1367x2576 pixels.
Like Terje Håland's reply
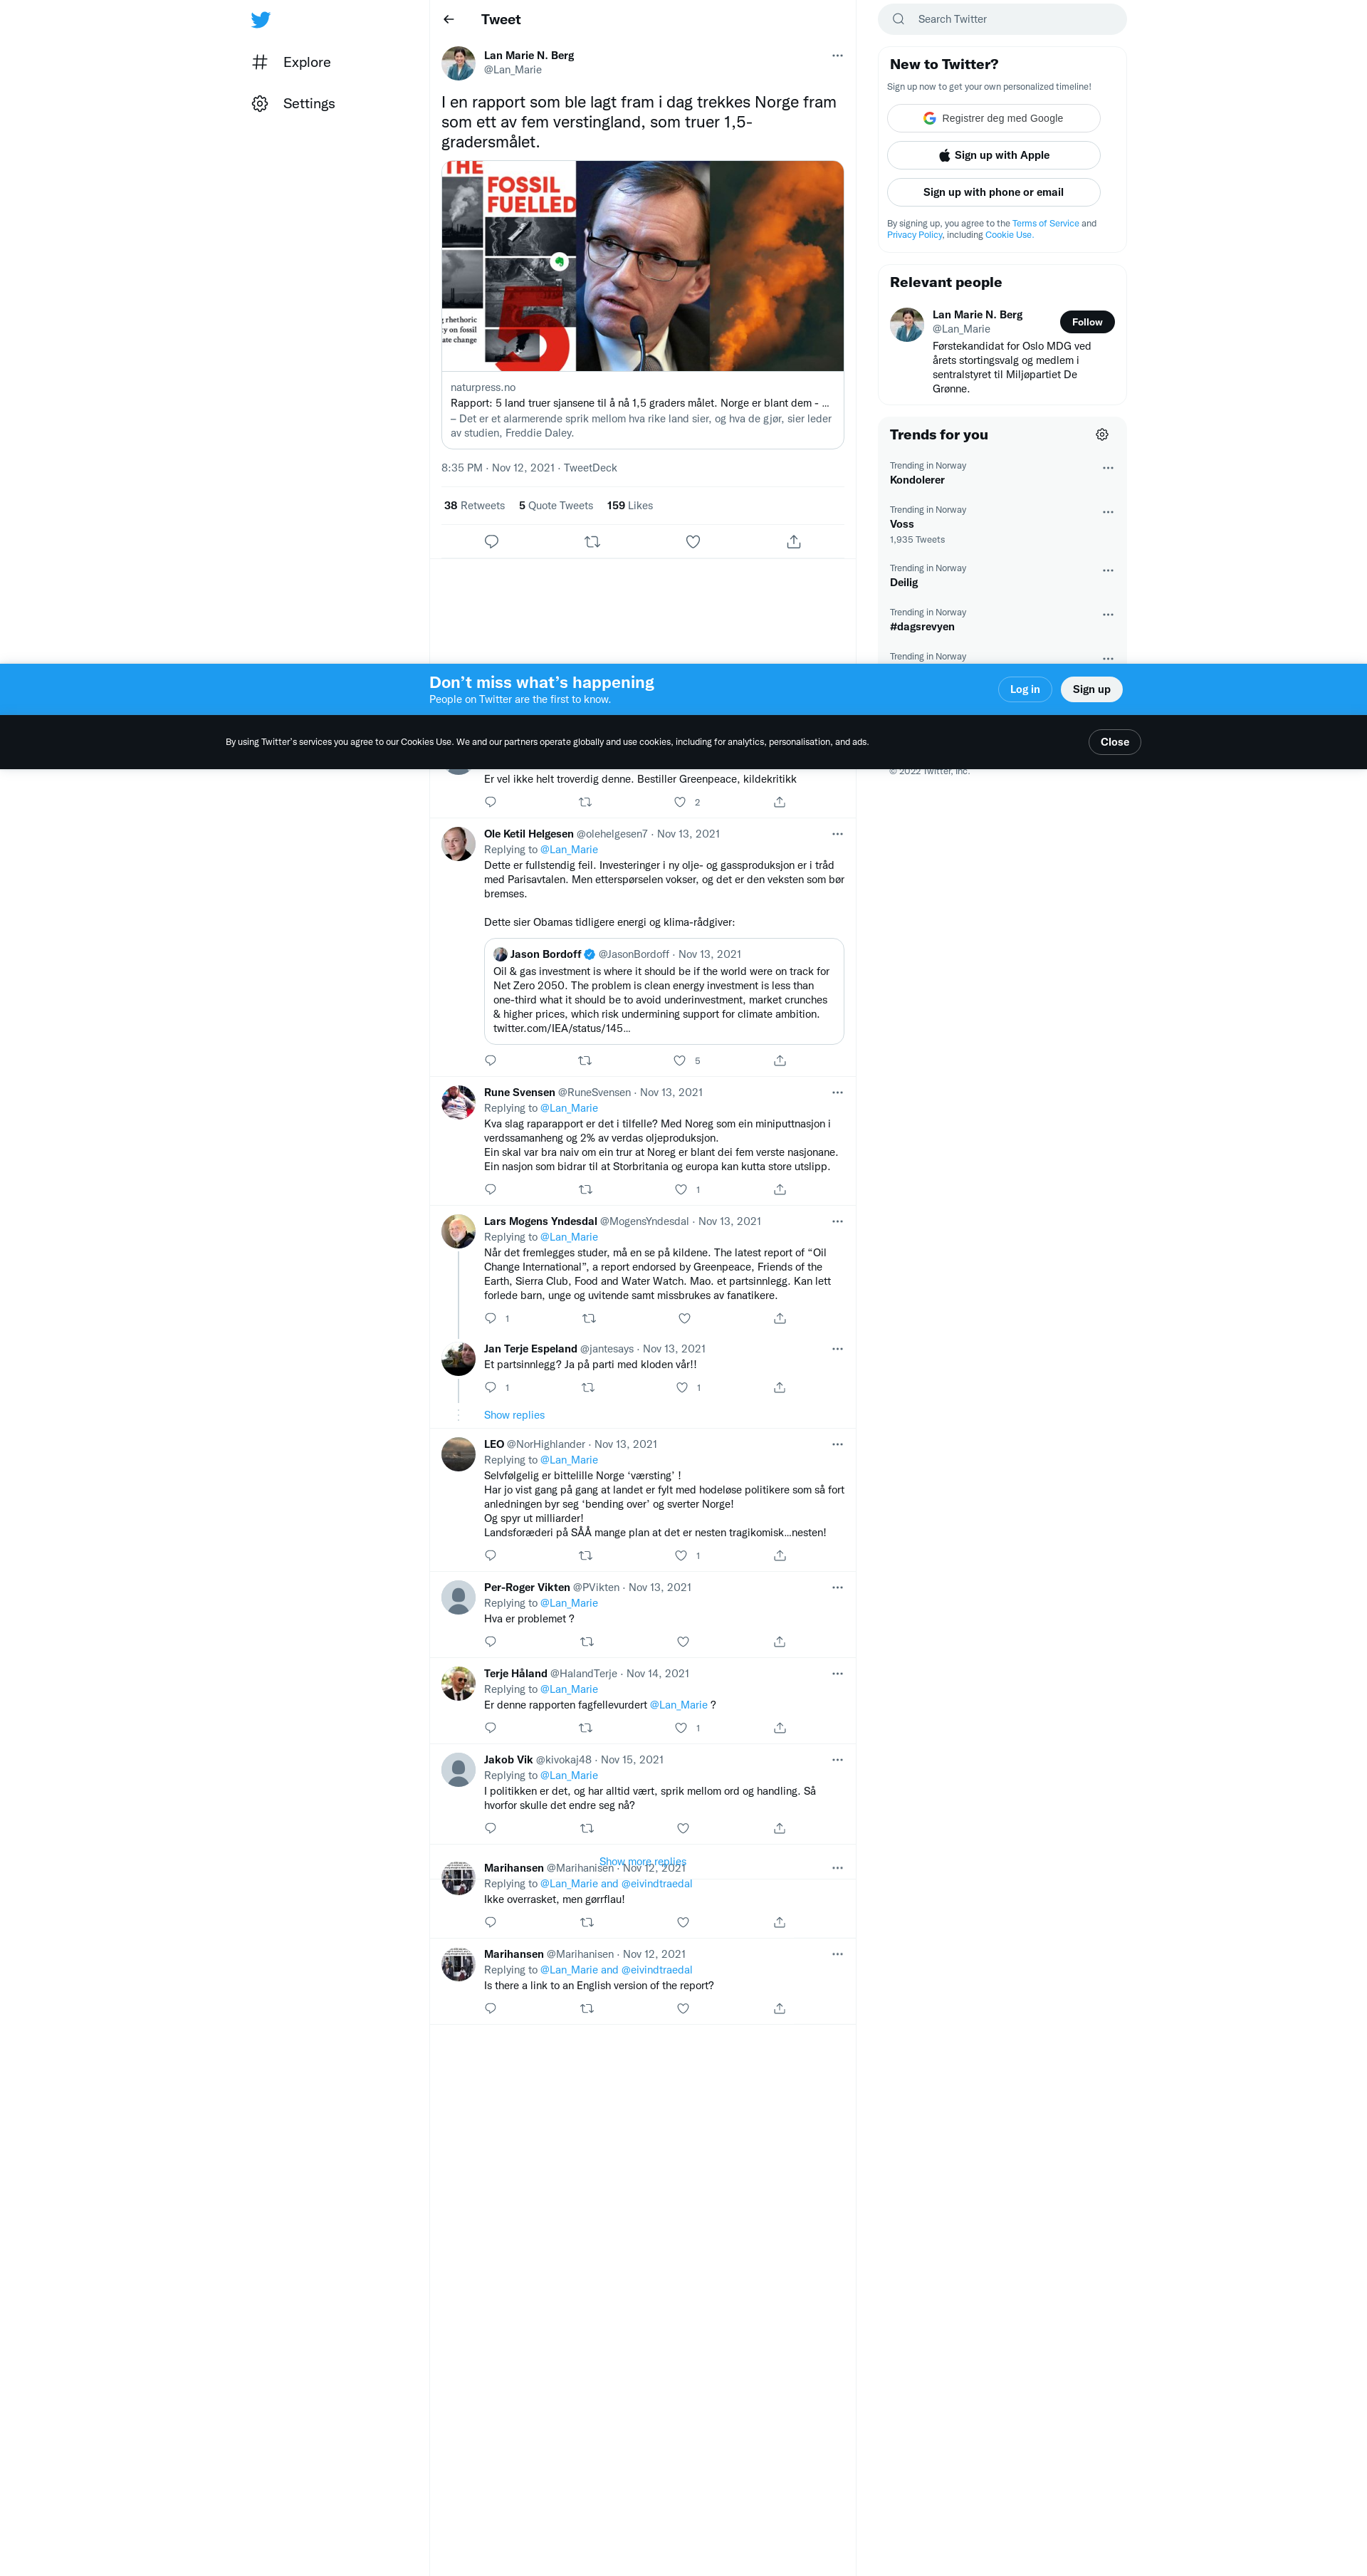click(x=680, y=1728)
